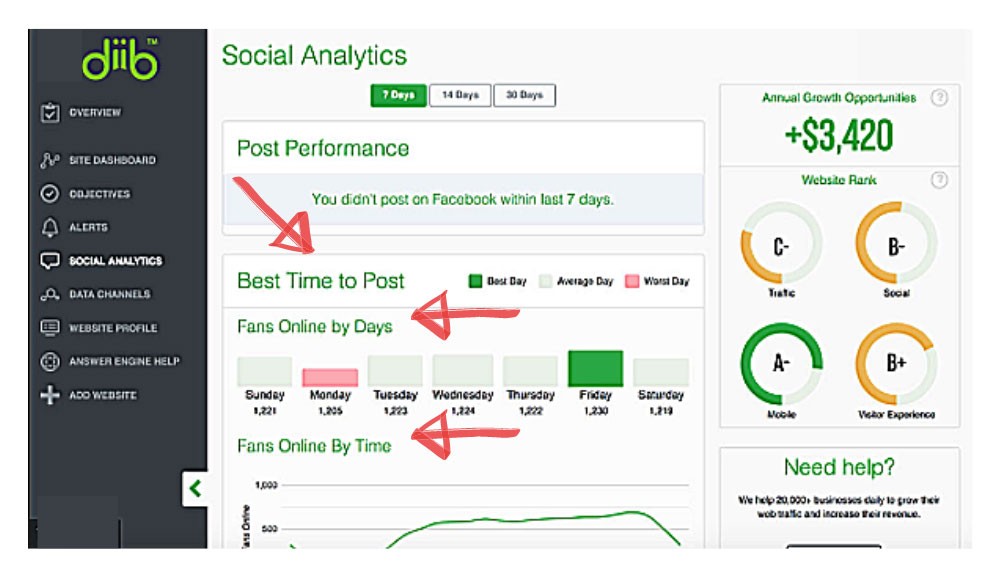1000x569 pixels.
Task: Click the Website Profile icon
Action: coord(50,327)
